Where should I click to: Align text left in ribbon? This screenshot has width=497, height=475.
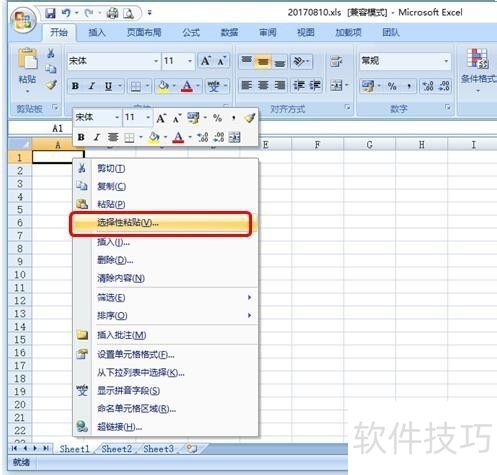pyautogui.click(x=246, y=85)
